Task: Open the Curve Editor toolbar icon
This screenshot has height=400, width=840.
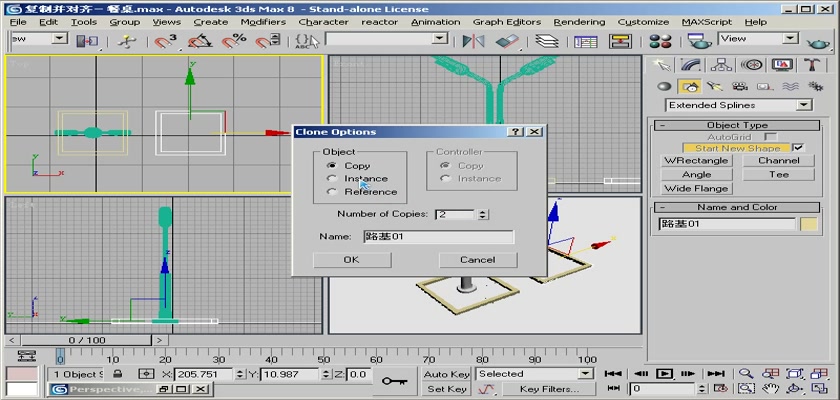Action: tap(586, 41)
